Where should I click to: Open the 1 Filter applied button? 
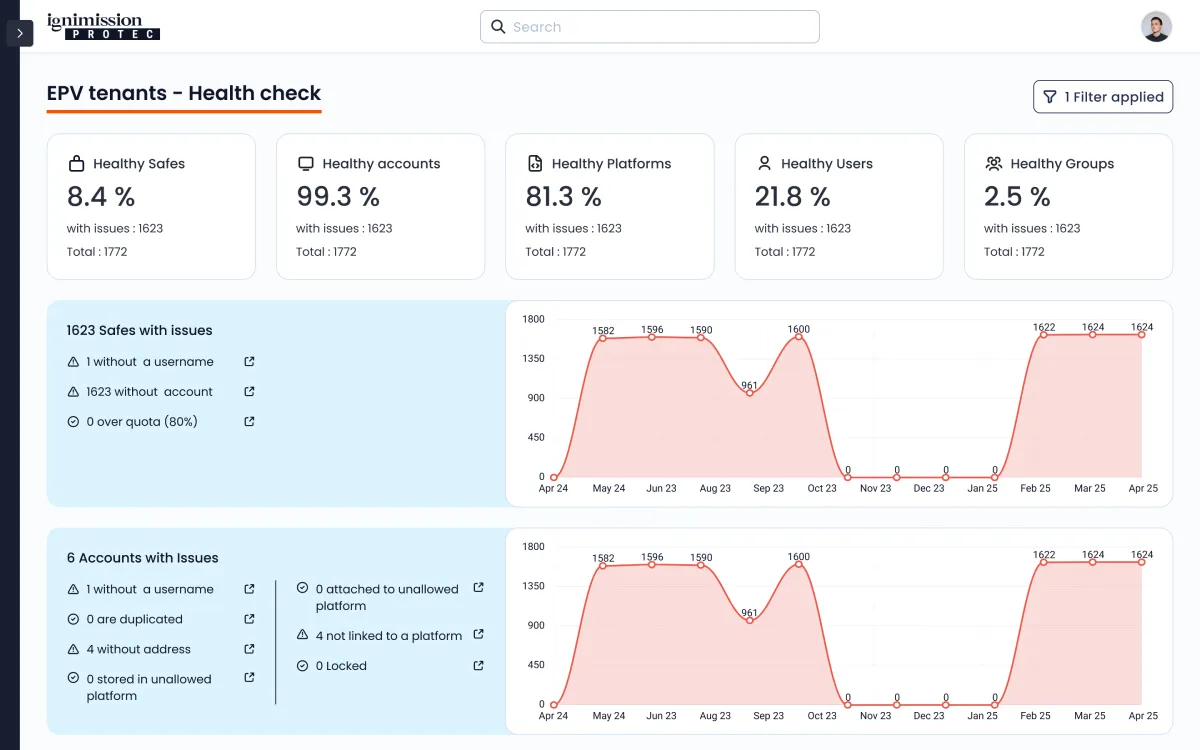point(1102,97)
